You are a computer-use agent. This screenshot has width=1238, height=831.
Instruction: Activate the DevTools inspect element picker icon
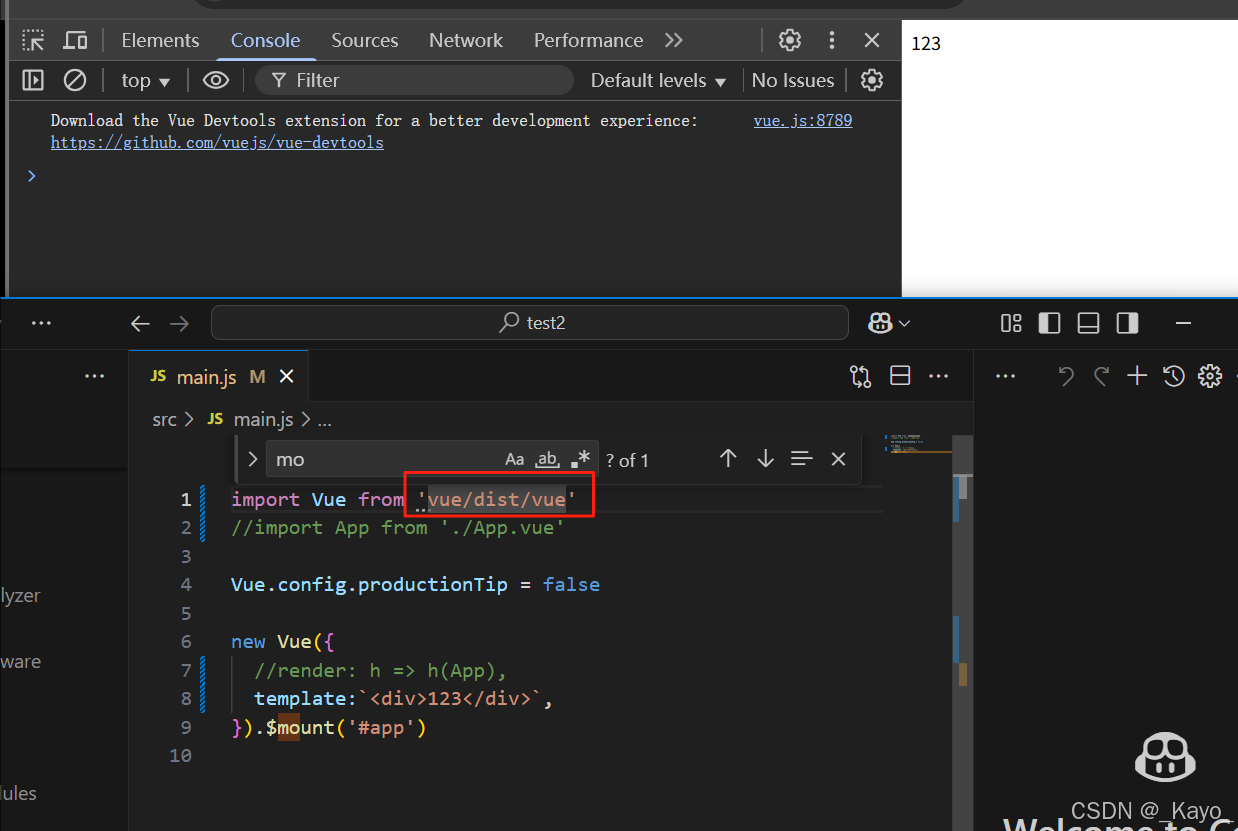pyautogui.click(x=34, y=40)
